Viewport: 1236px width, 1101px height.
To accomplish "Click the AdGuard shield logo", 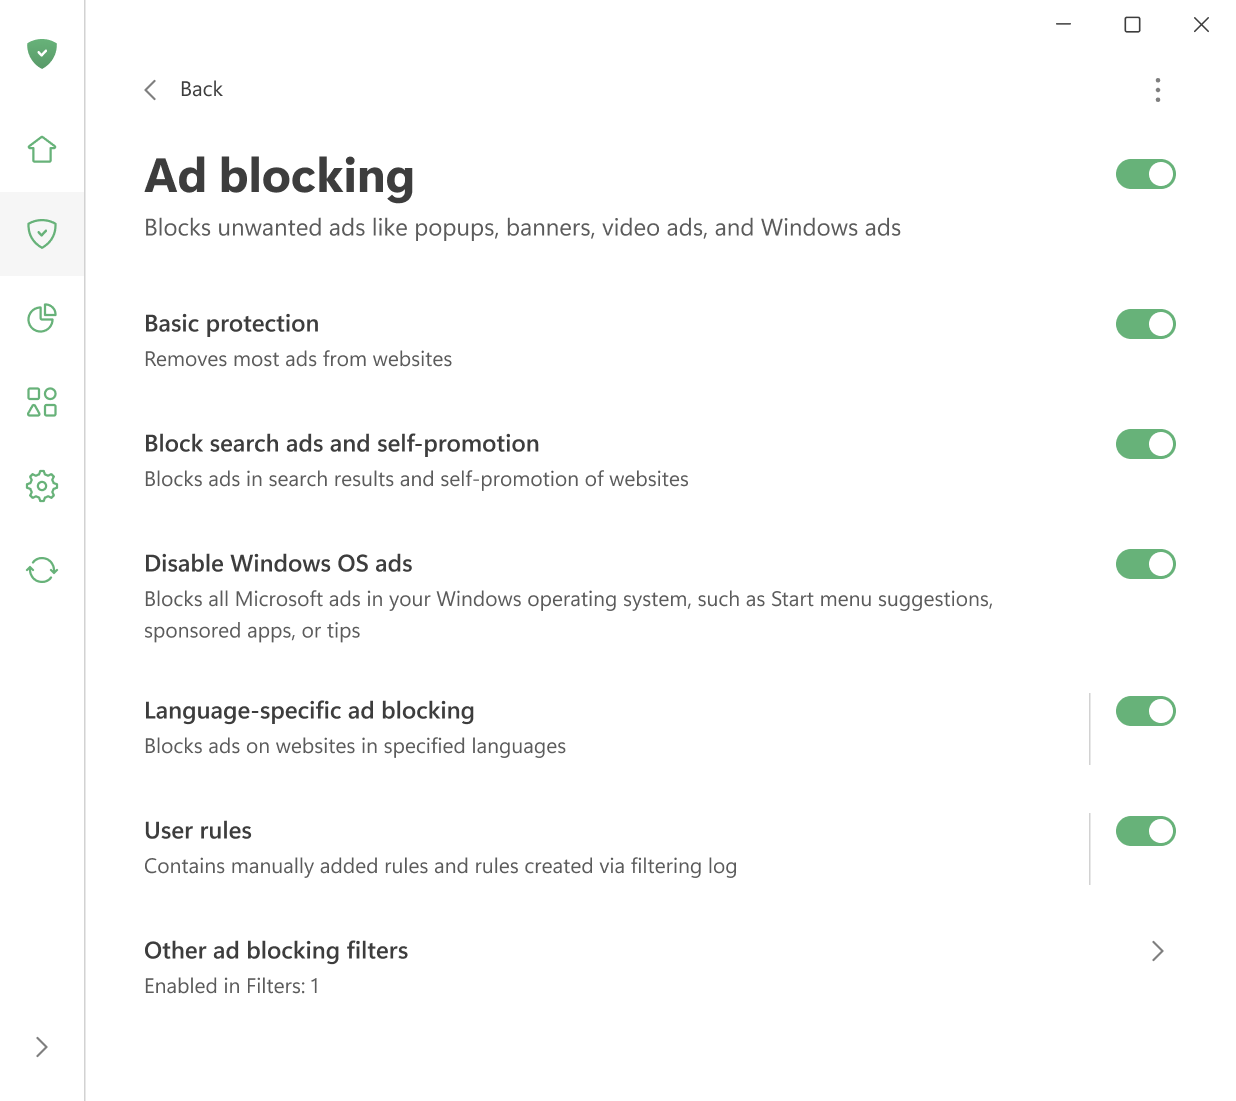I will click(x=42, y=54).
